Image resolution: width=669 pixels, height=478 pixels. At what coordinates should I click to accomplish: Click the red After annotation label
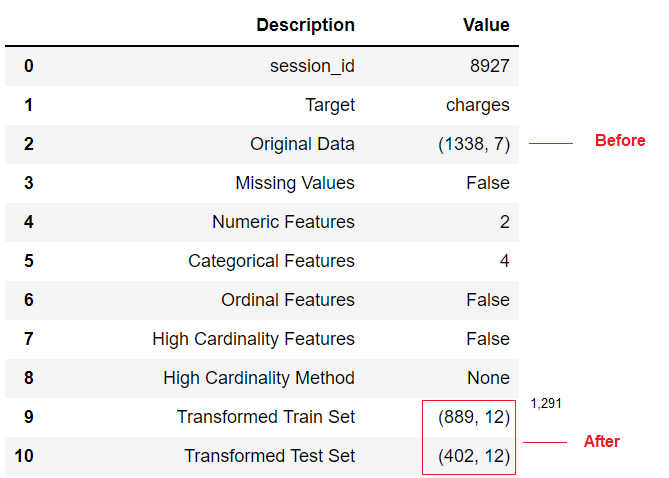(x=602, y=441)
